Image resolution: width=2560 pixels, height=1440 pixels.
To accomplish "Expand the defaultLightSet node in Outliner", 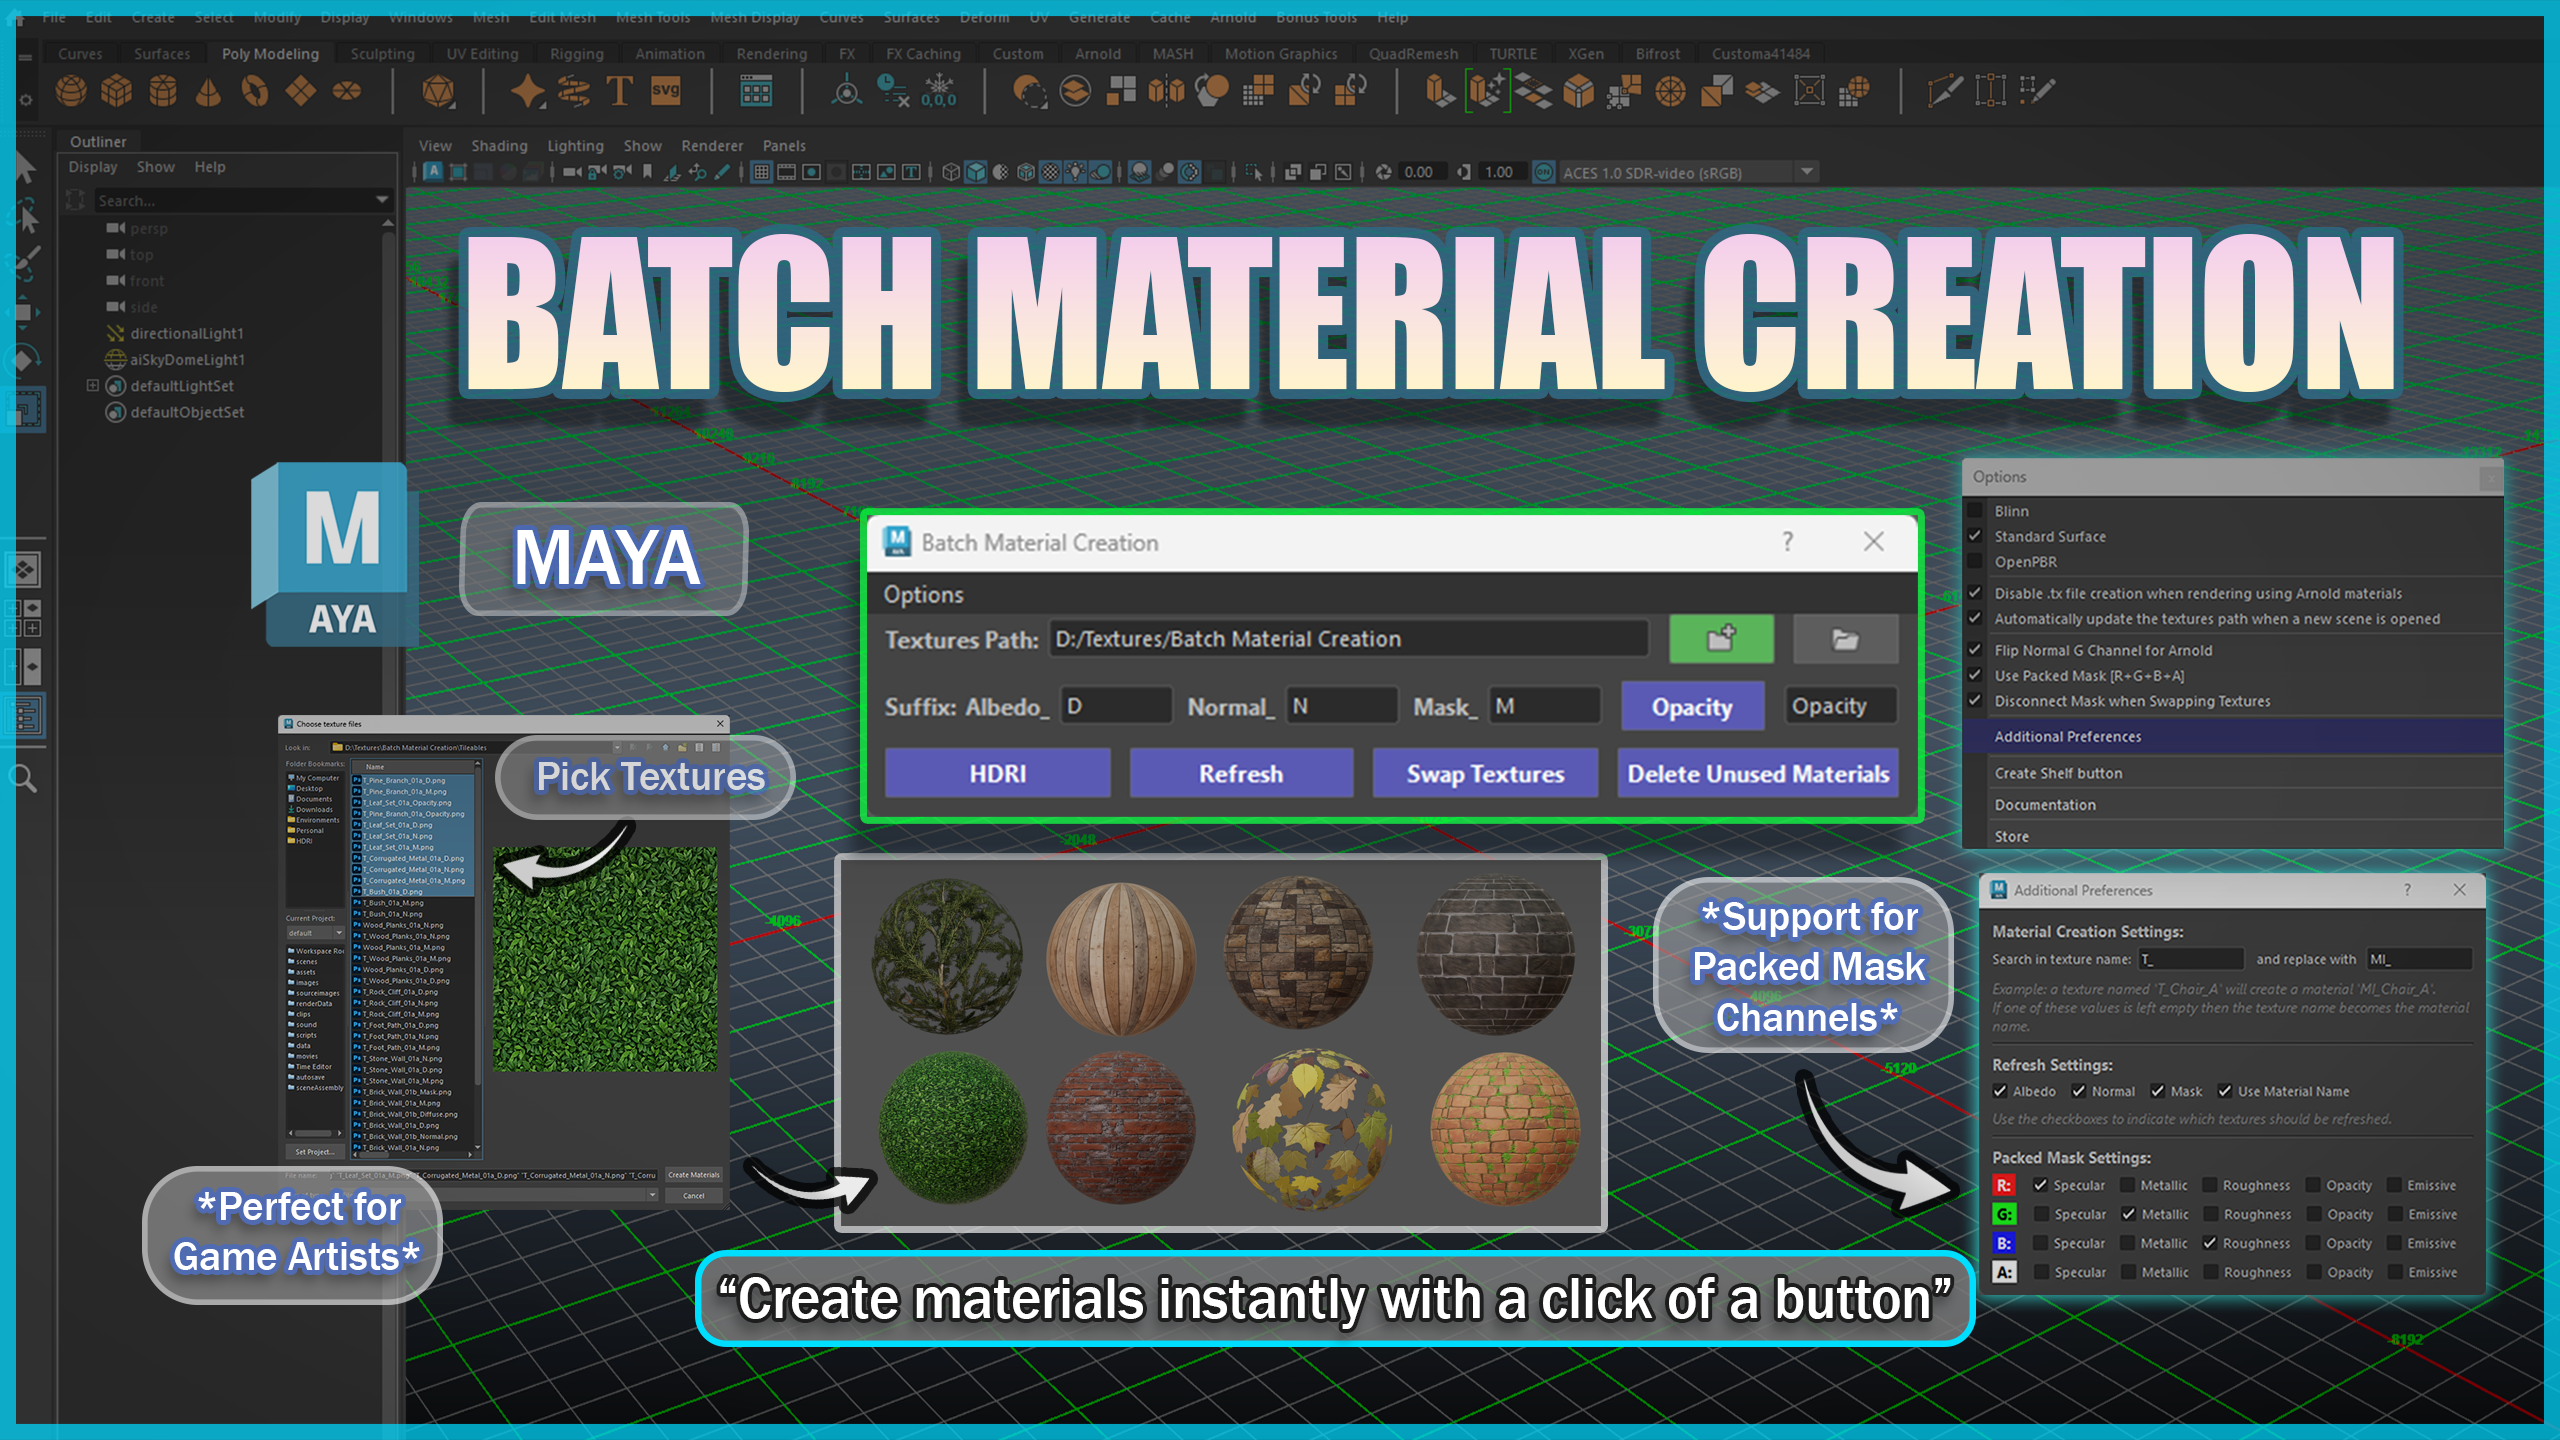I will coord(93,385).
